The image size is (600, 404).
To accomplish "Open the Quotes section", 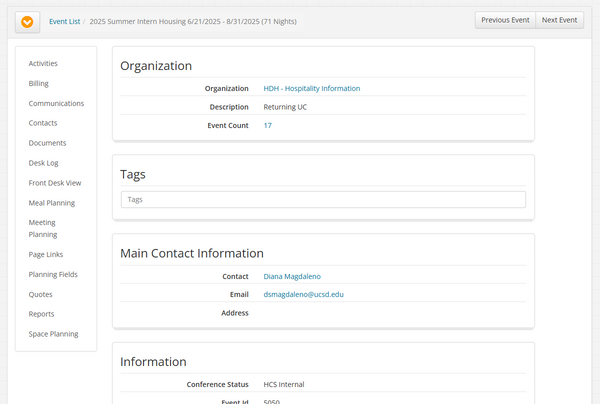I will click(41, 294).
